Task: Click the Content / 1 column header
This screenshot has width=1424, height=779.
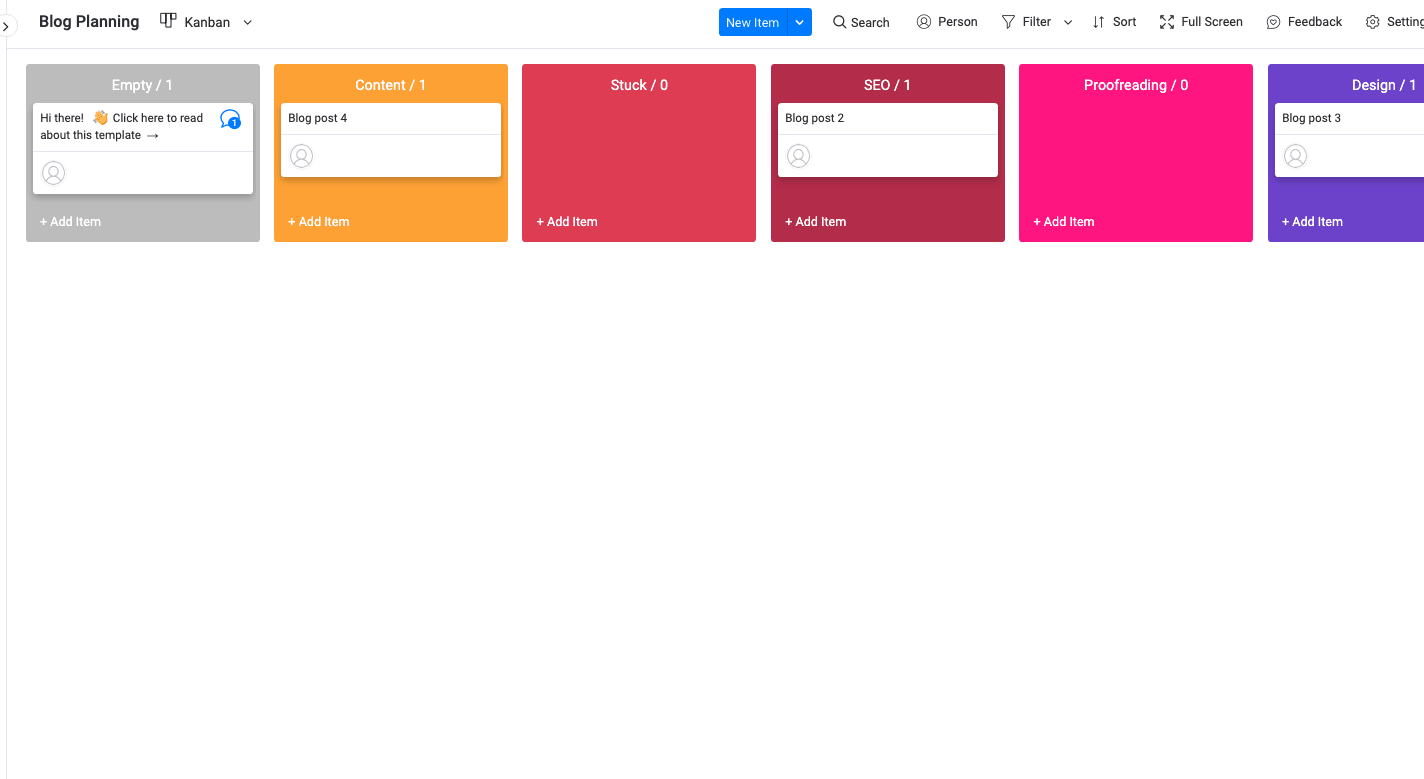Action: [x=390, y=85]
